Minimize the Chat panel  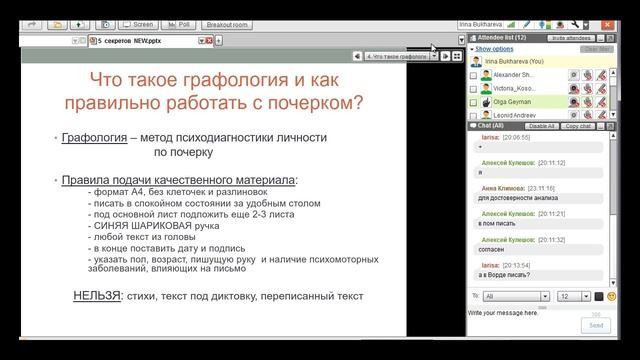click(x=600, y=126)
